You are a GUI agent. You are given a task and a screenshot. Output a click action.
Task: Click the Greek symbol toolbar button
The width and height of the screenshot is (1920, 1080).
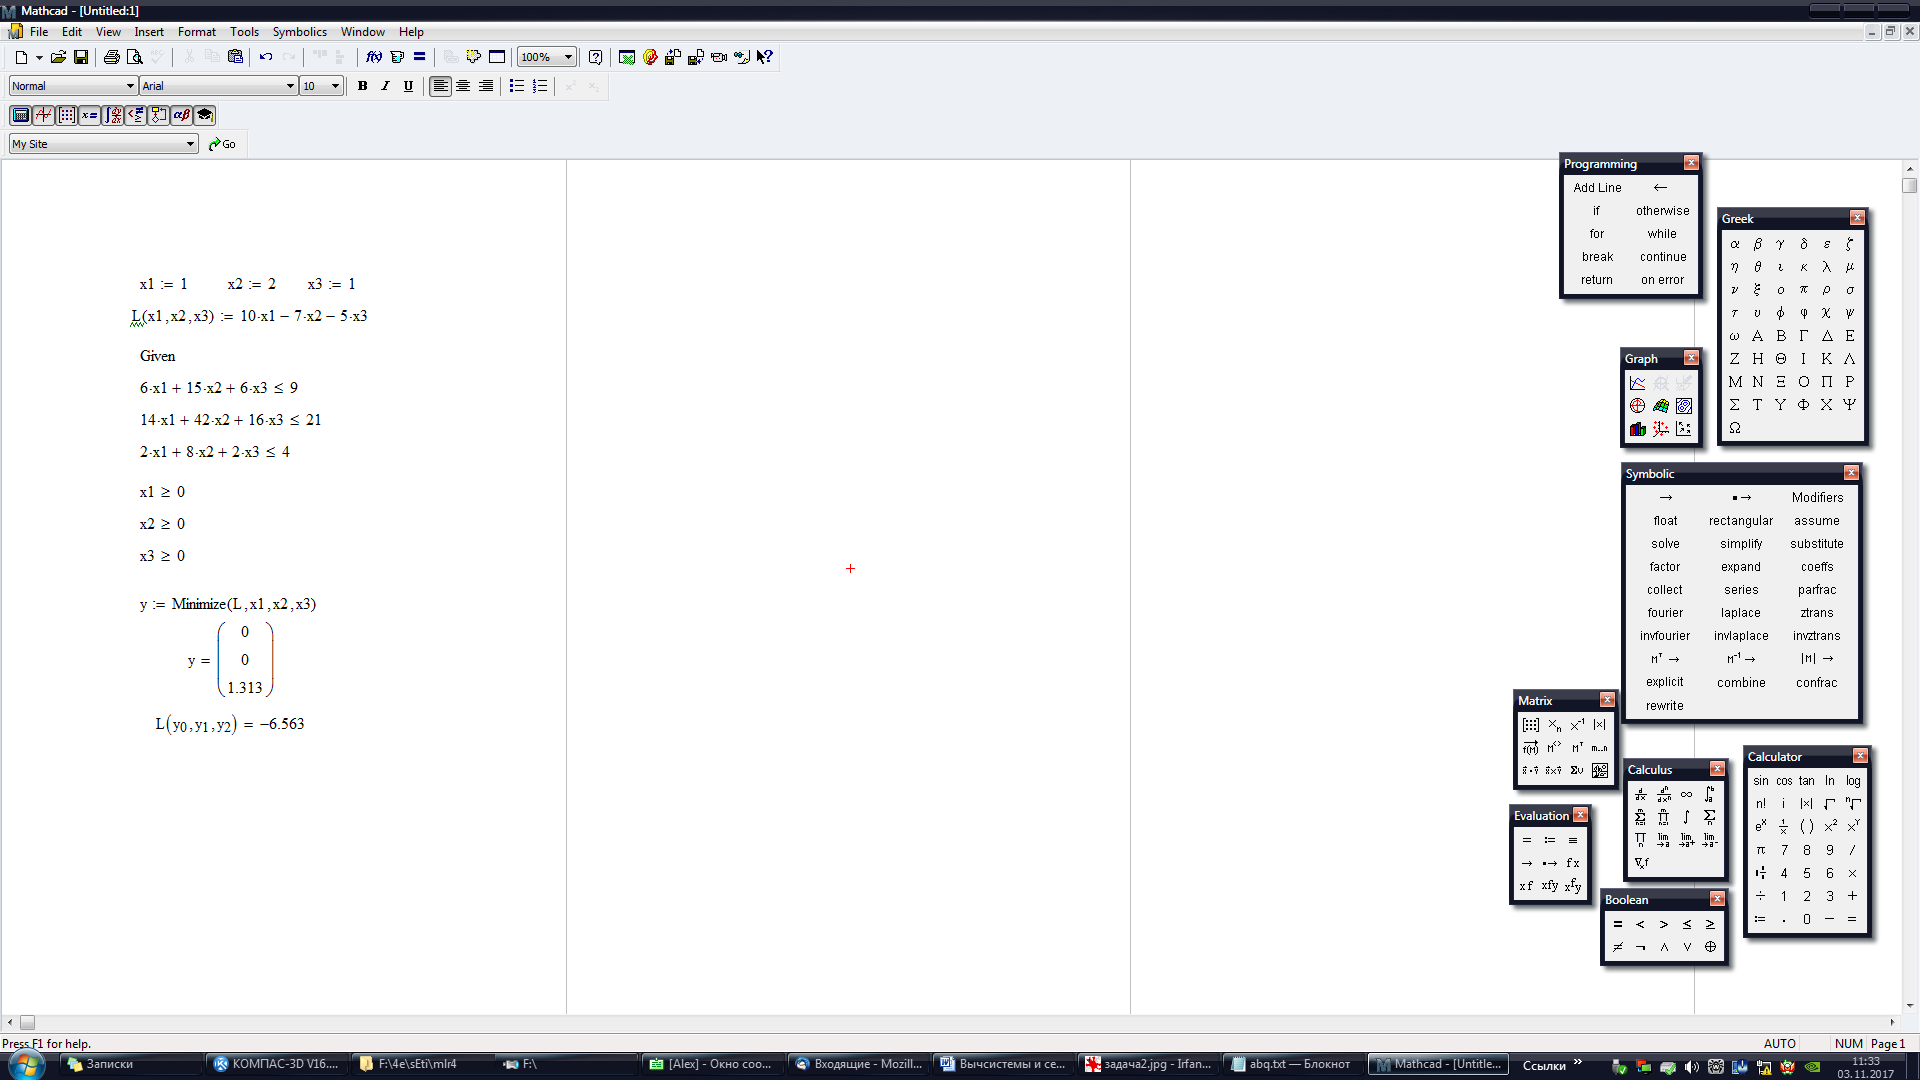181,115
